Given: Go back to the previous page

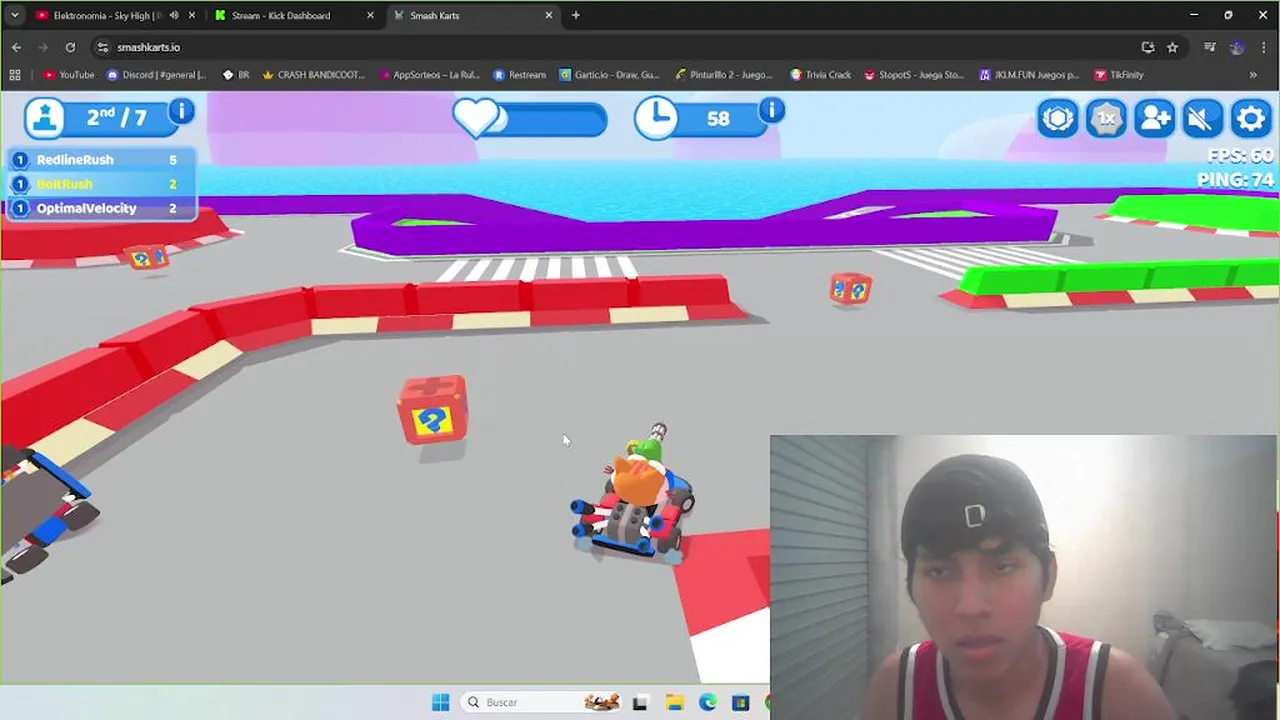Looking at the screenshot, I should 16,47.
